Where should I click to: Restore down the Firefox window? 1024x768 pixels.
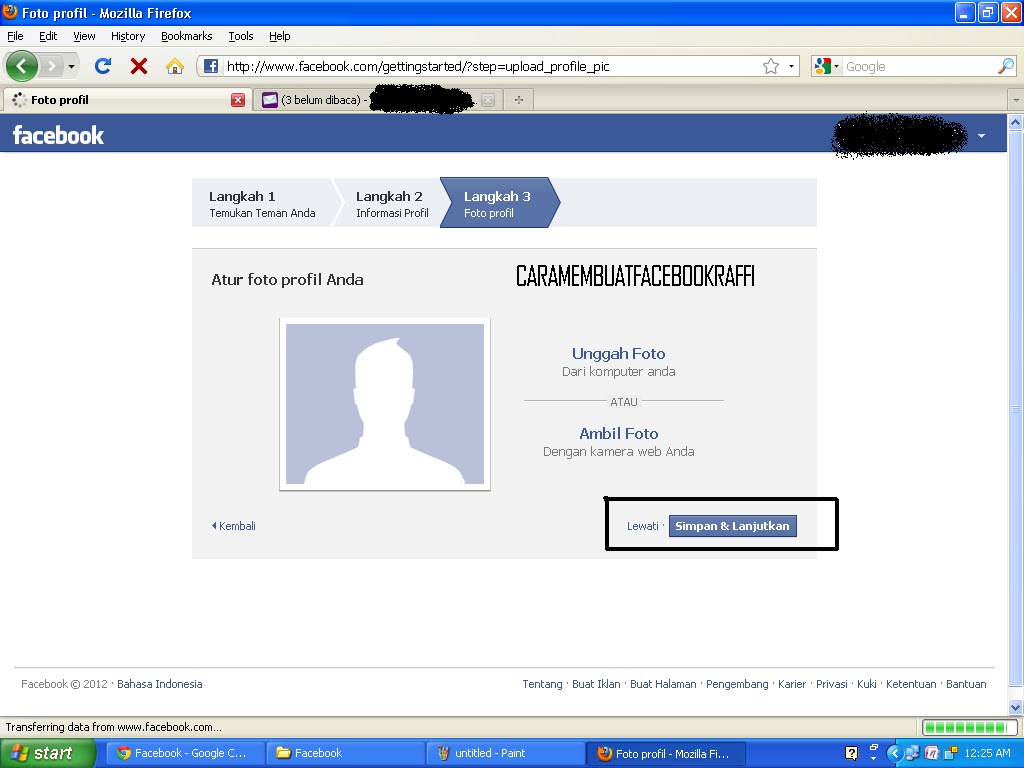[x=987, y=12]
